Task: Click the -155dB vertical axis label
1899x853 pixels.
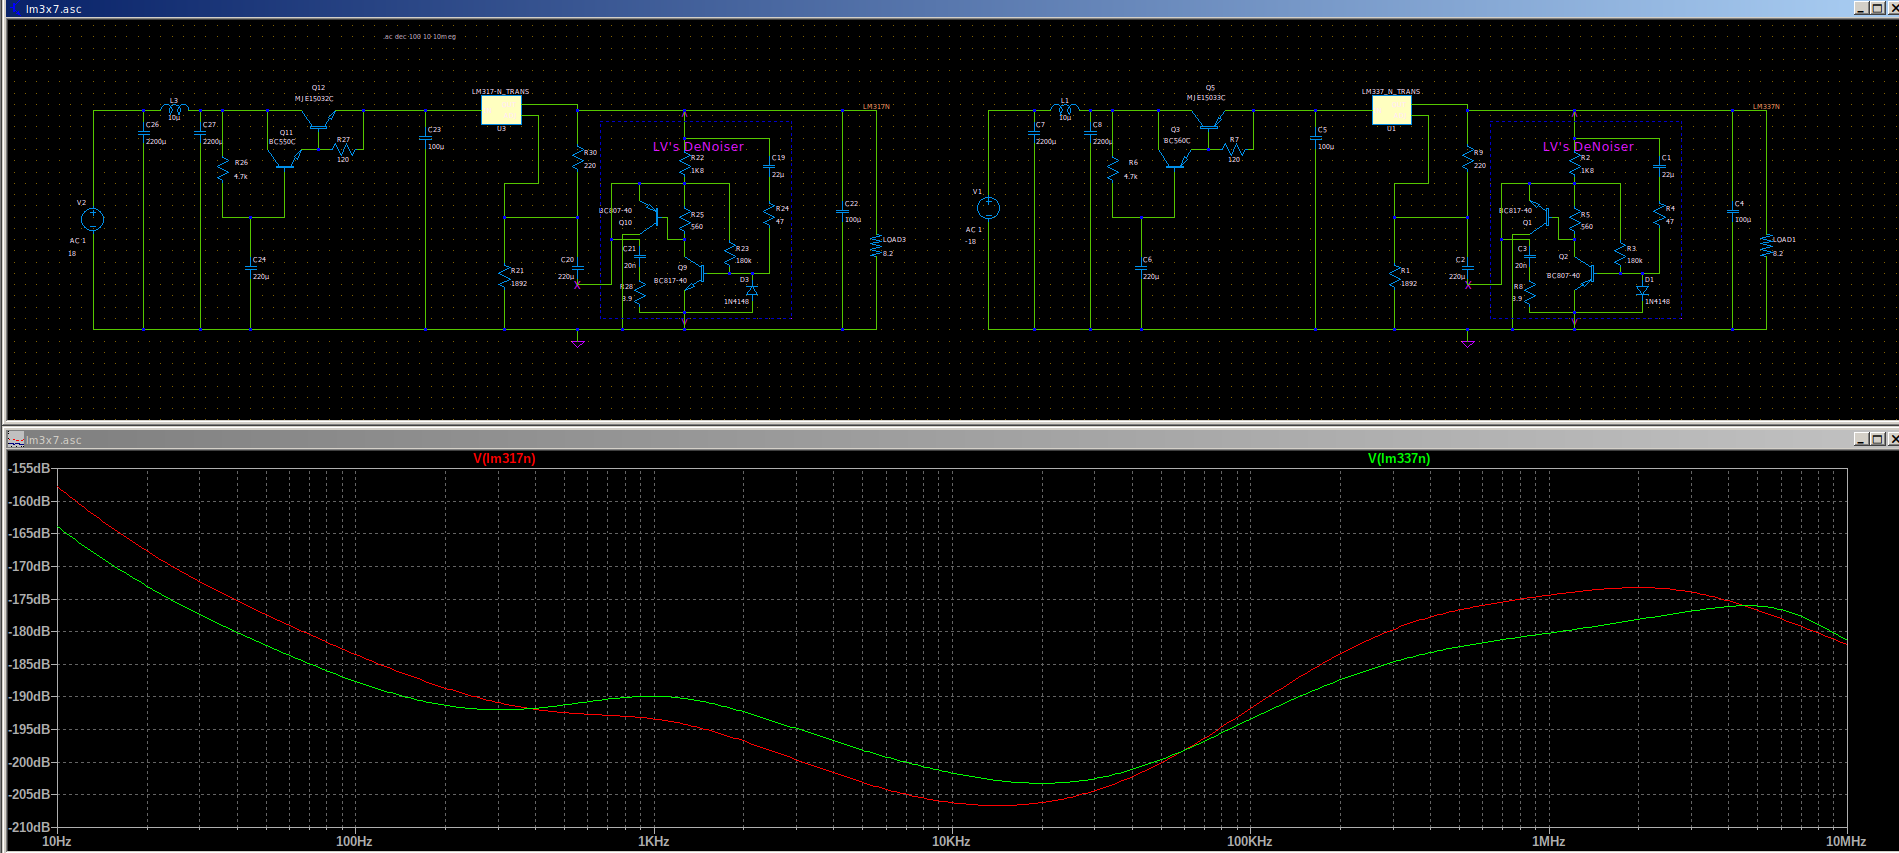Action: click(30, 468)
